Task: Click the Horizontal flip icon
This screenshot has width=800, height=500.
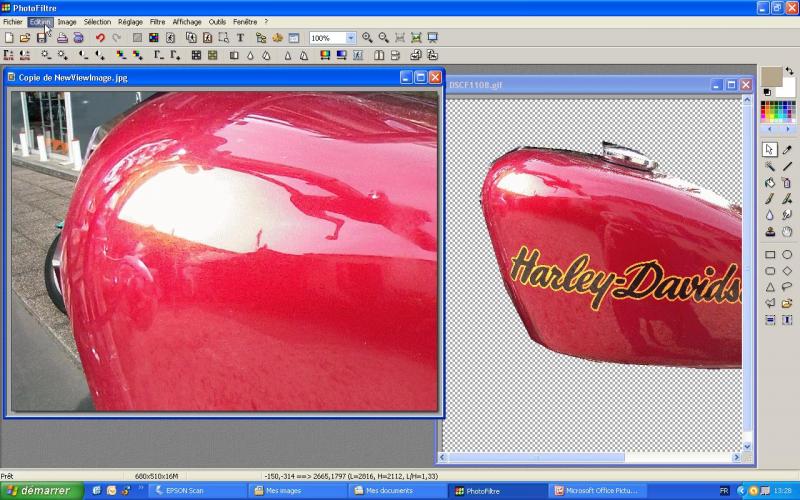Action: point(379,55)
